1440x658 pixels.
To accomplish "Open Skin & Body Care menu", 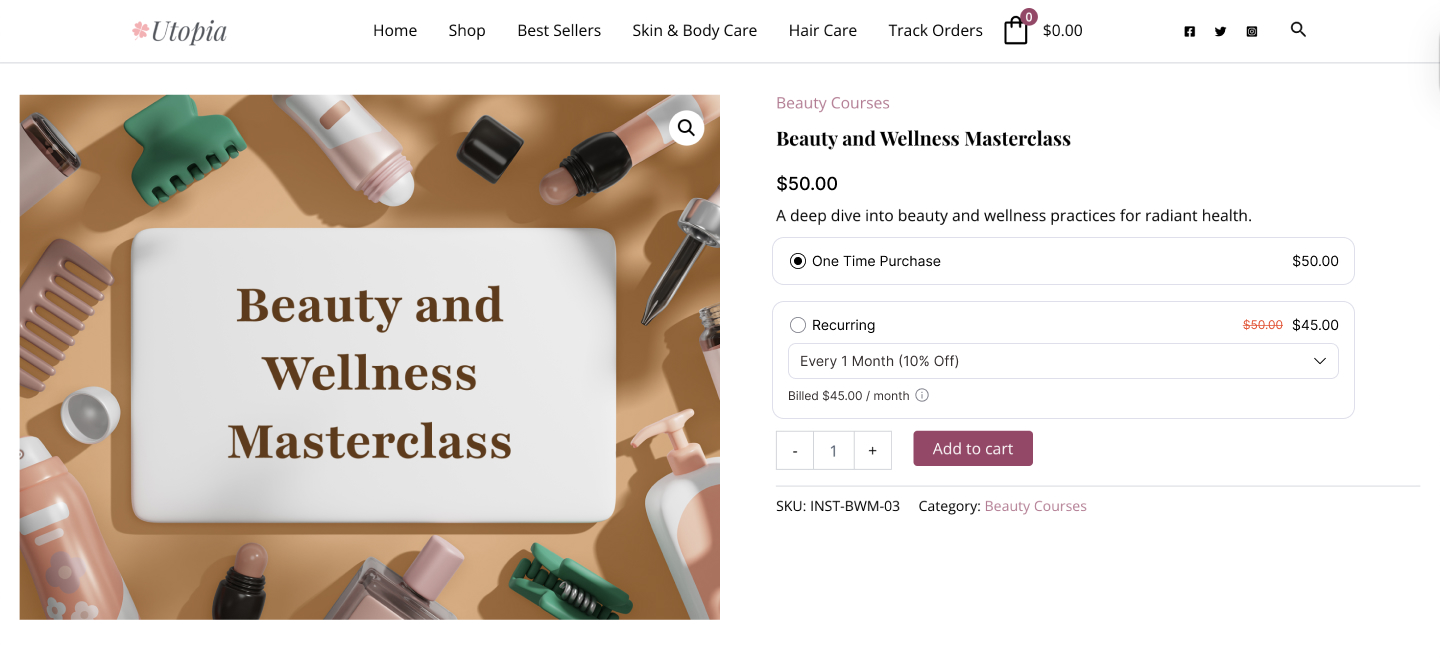I will coord(694,30).
